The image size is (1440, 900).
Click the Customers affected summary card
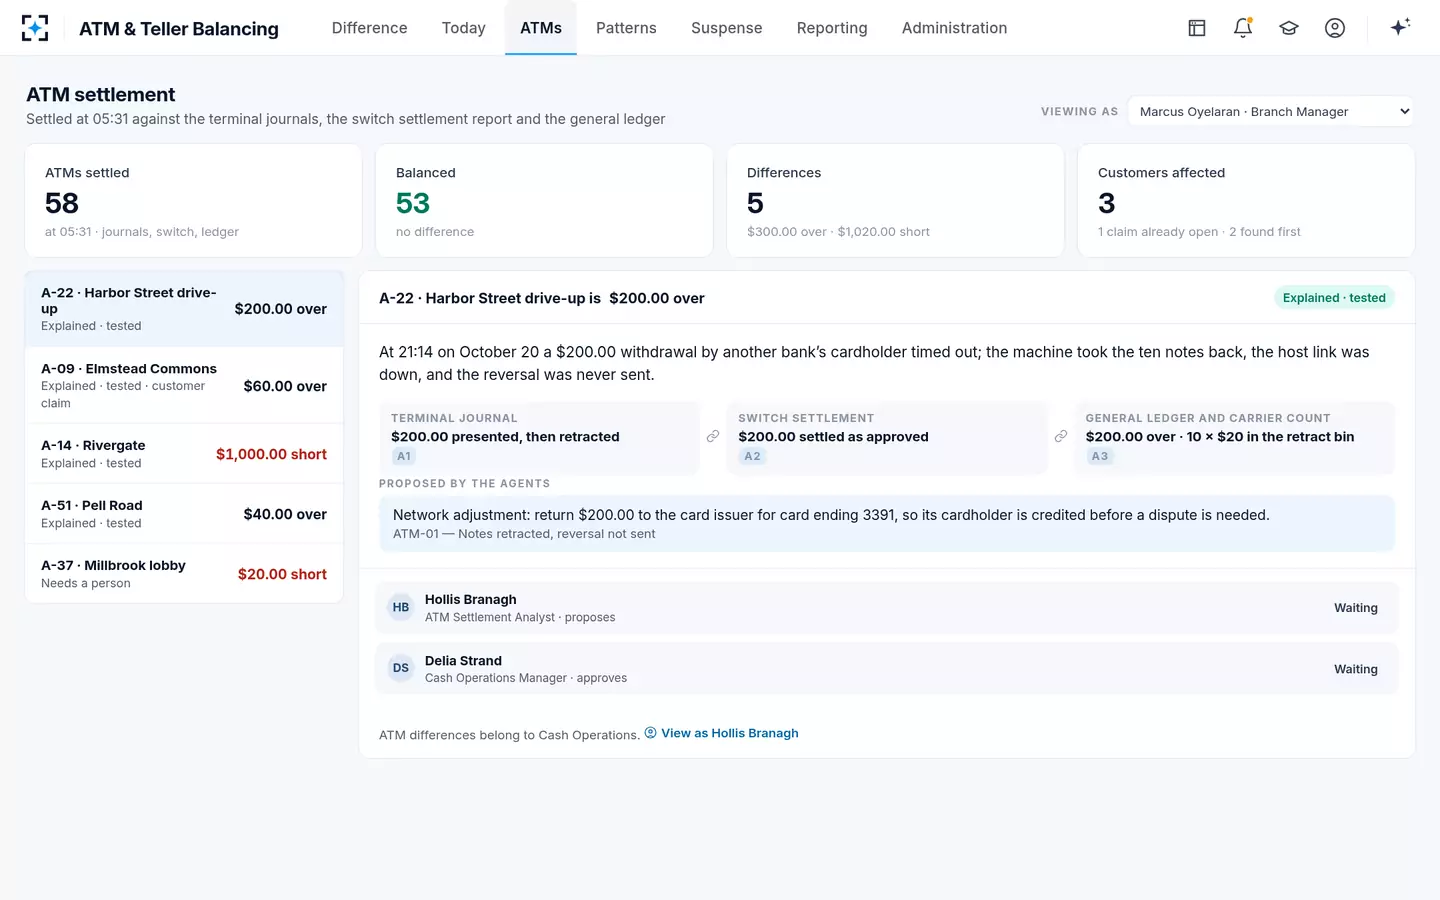click(1246, 201)
